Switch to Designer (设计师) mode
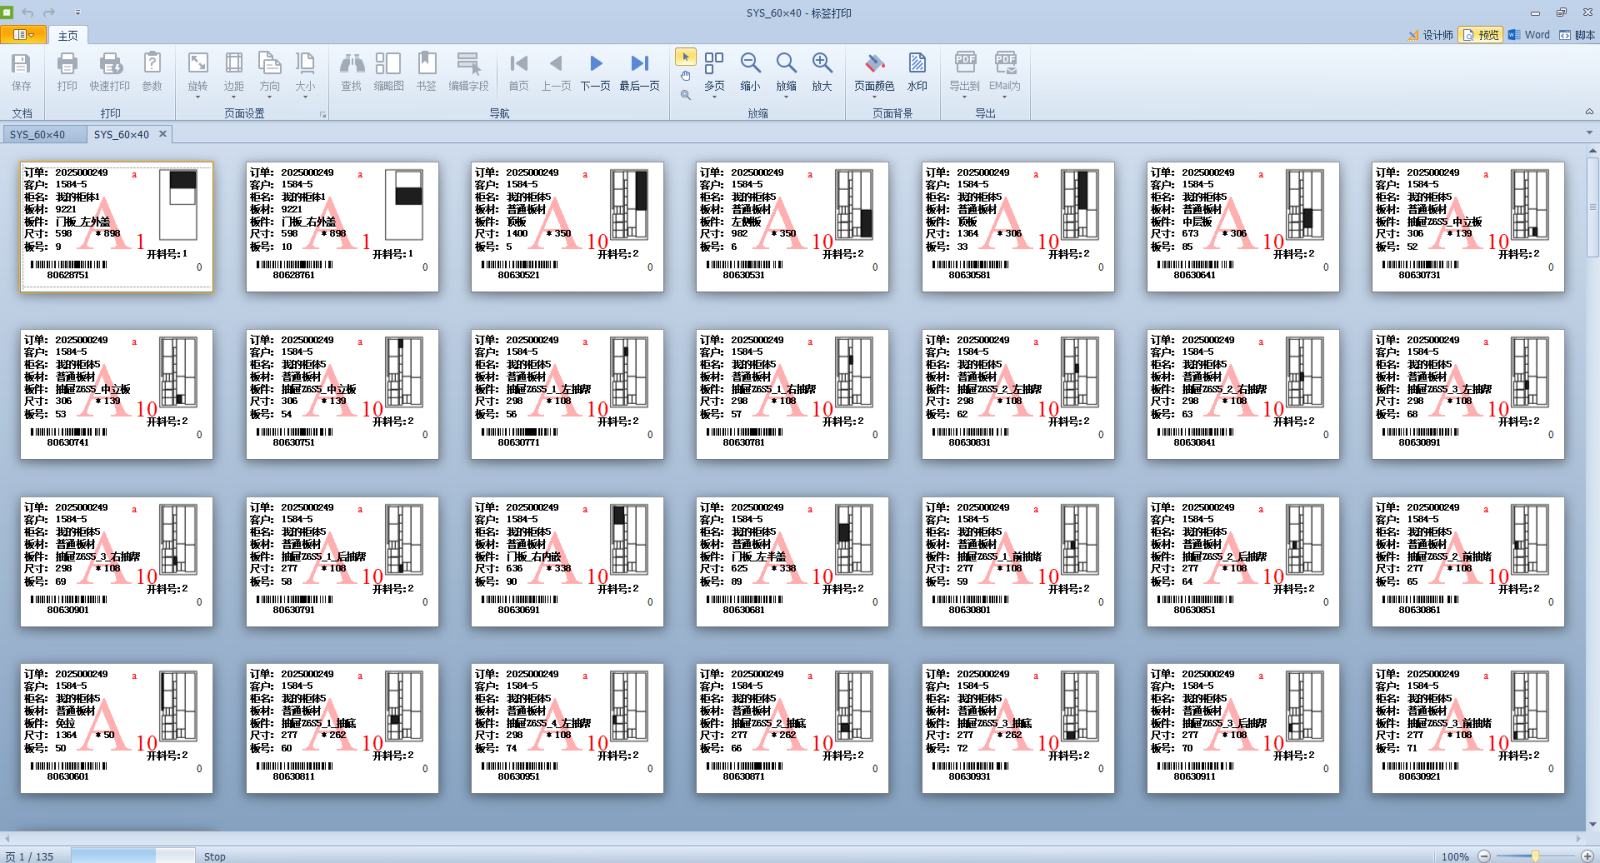 point(1430,35)
